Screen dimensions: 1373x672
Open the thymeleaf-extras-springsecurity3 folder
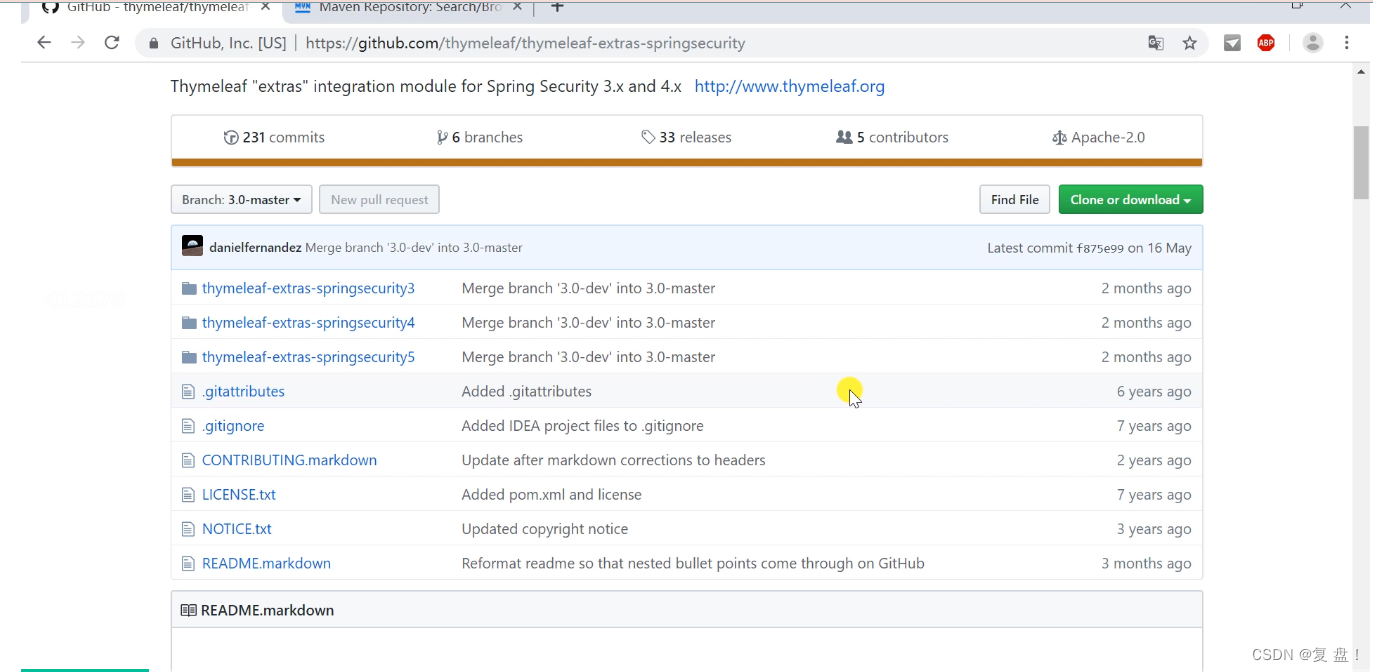(x=308, y=288)
